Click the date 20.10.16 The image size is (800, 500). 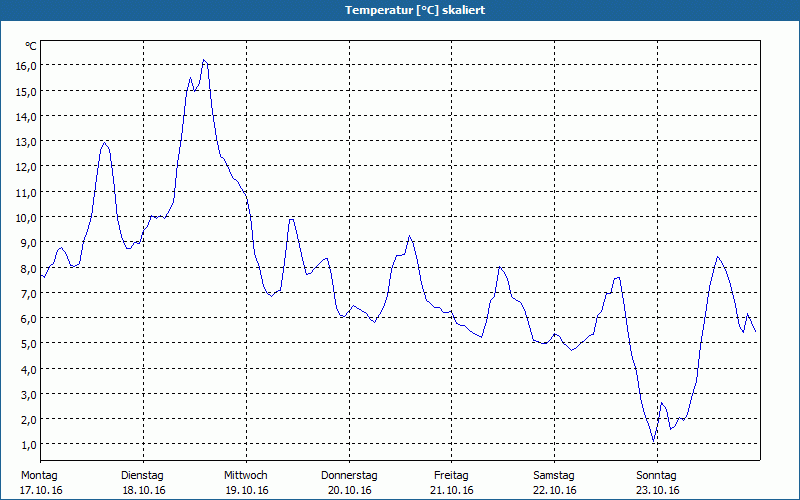point(350,490)
